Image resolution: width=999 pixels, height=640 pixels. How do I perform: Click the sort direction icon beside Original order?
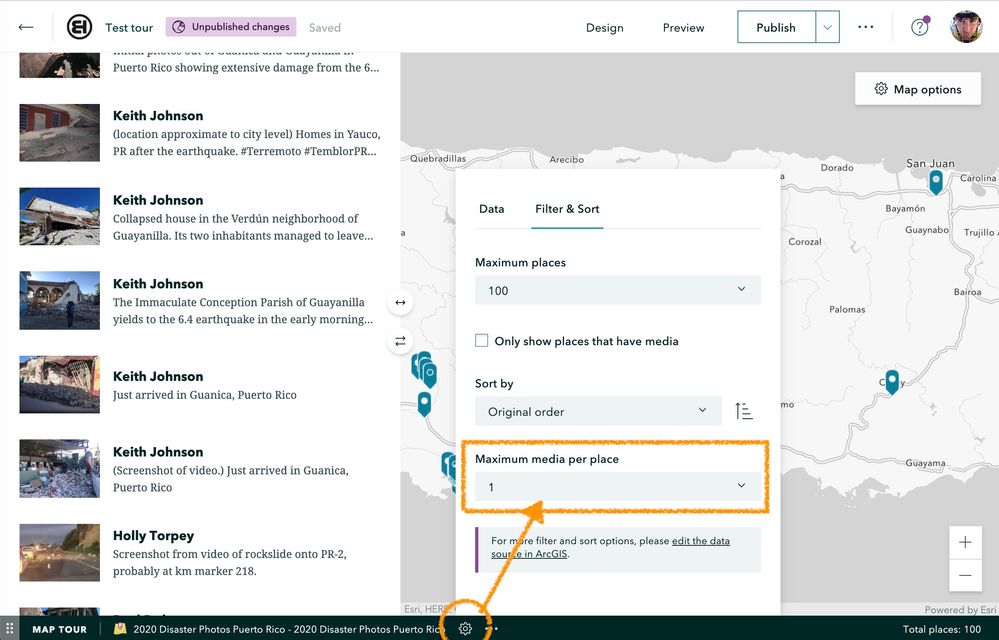[744, 410]
